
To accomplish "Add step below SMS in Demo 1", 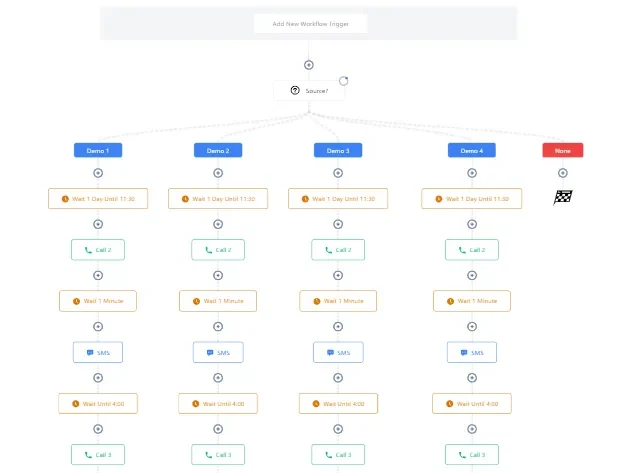I will [x=98, y=378].
